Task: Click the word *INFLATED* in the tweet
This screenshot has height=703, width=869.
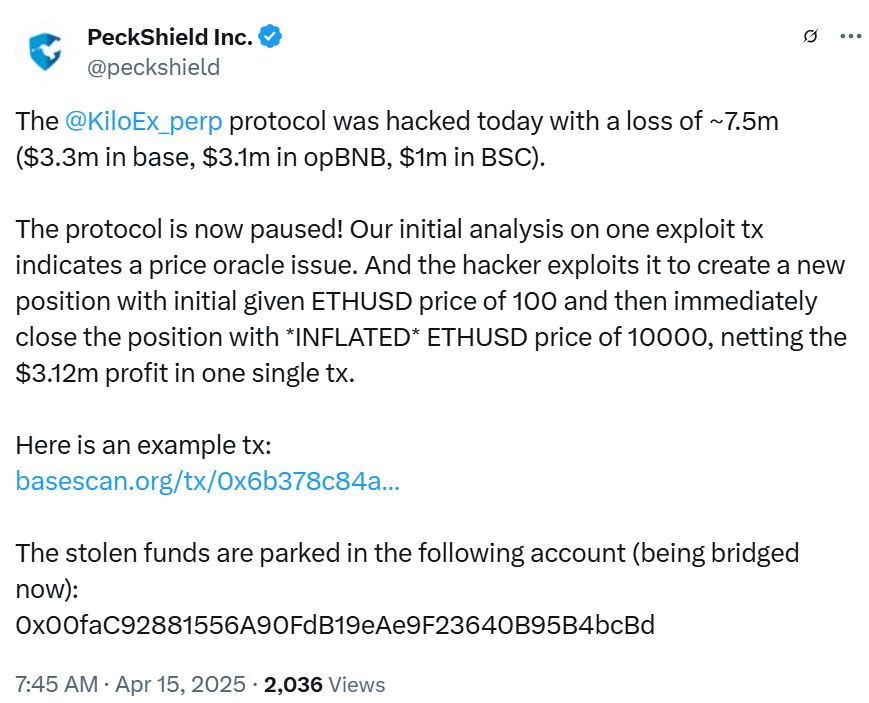Action: pyautogui.click(x=348, y=338)
